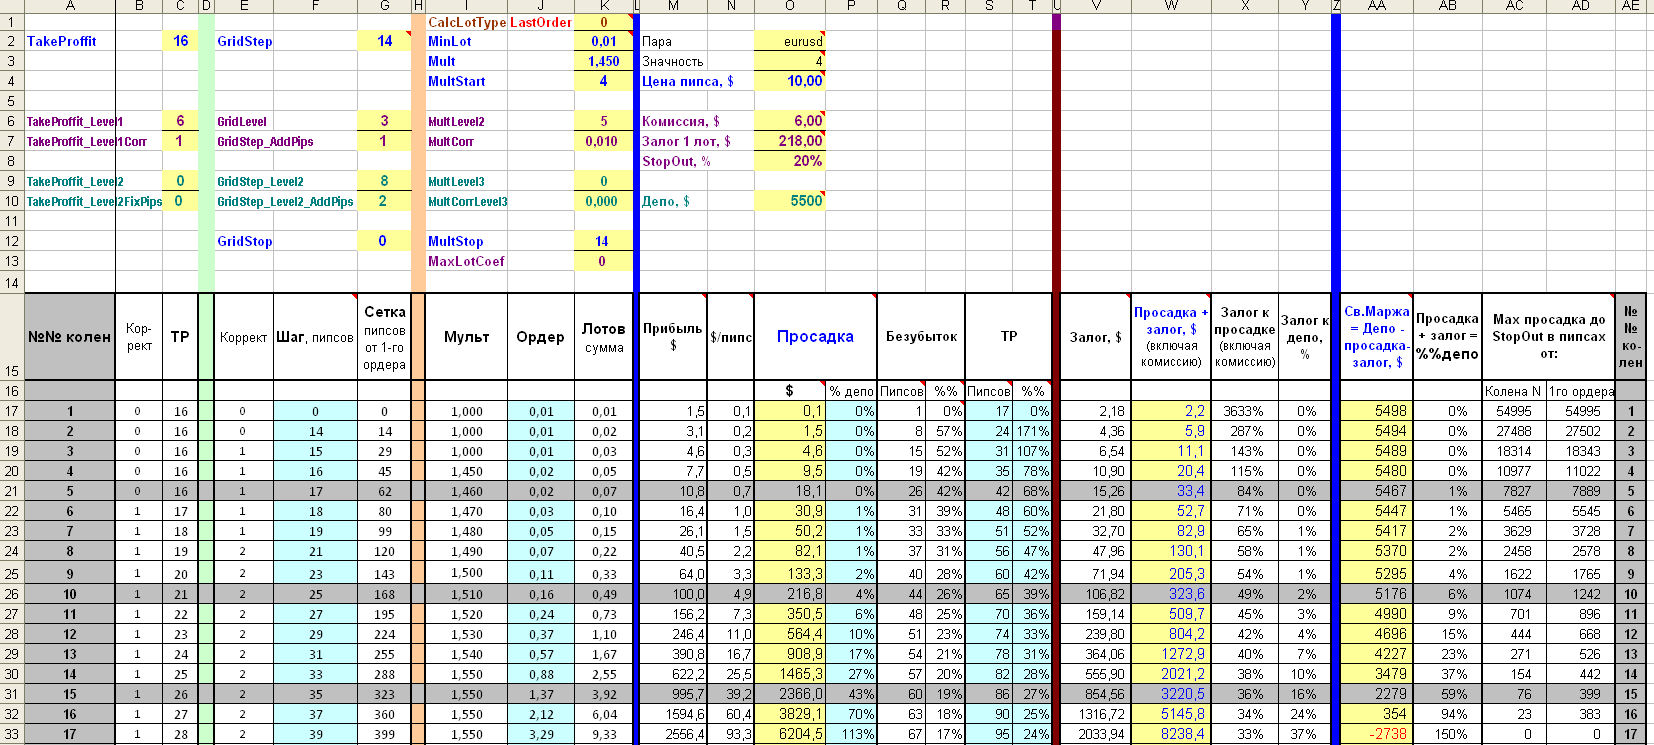Click row header 15
The height and width of the screenshot is (745, 1654).
[11, 336]
